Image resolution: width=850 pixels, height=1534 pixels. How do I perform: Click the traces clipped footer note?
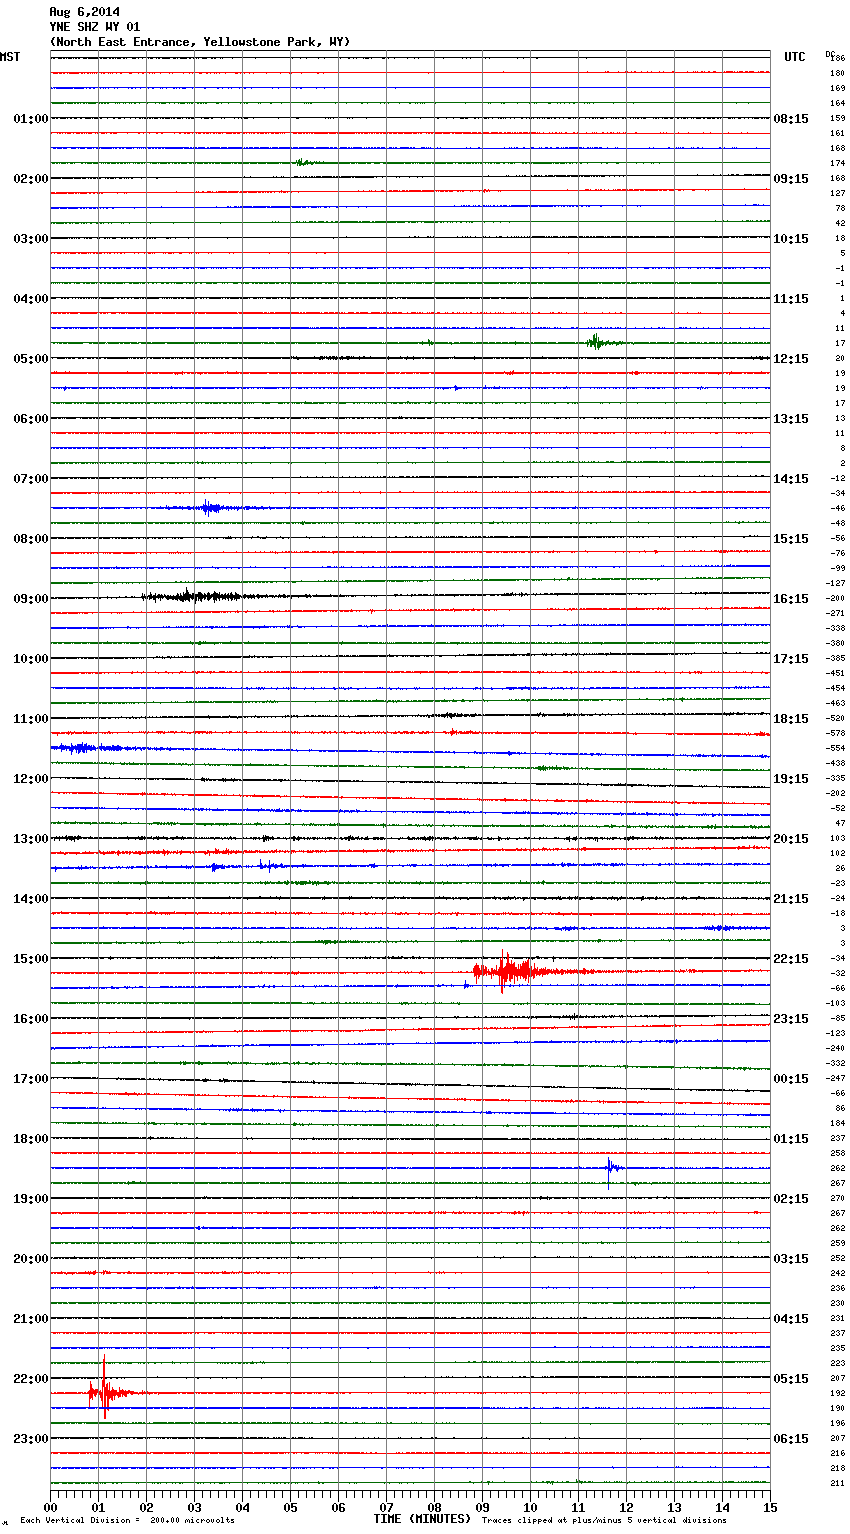[x=604, y=1521]
